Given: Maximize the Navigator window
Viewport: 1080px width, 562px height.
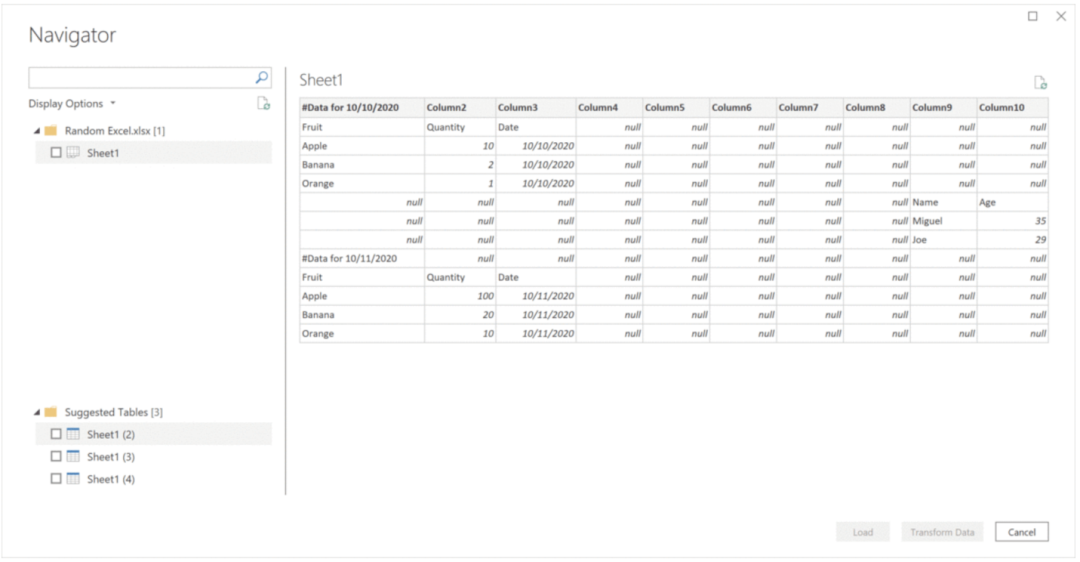Looking at the screenshot, I should coord(1032,17).
